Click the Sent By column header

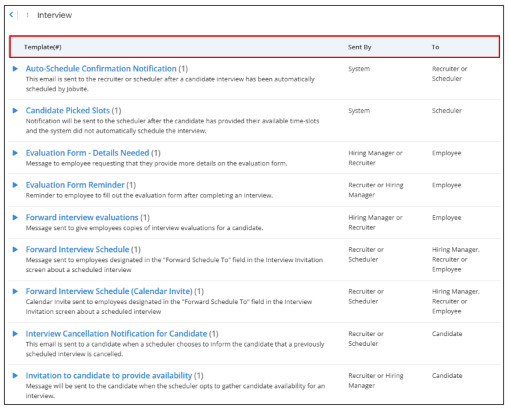coord(360,47)
